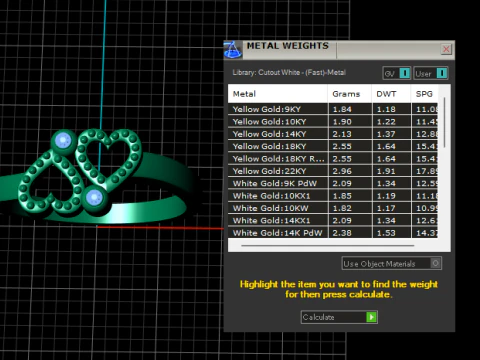Click the Calculate button

(339, 317)
